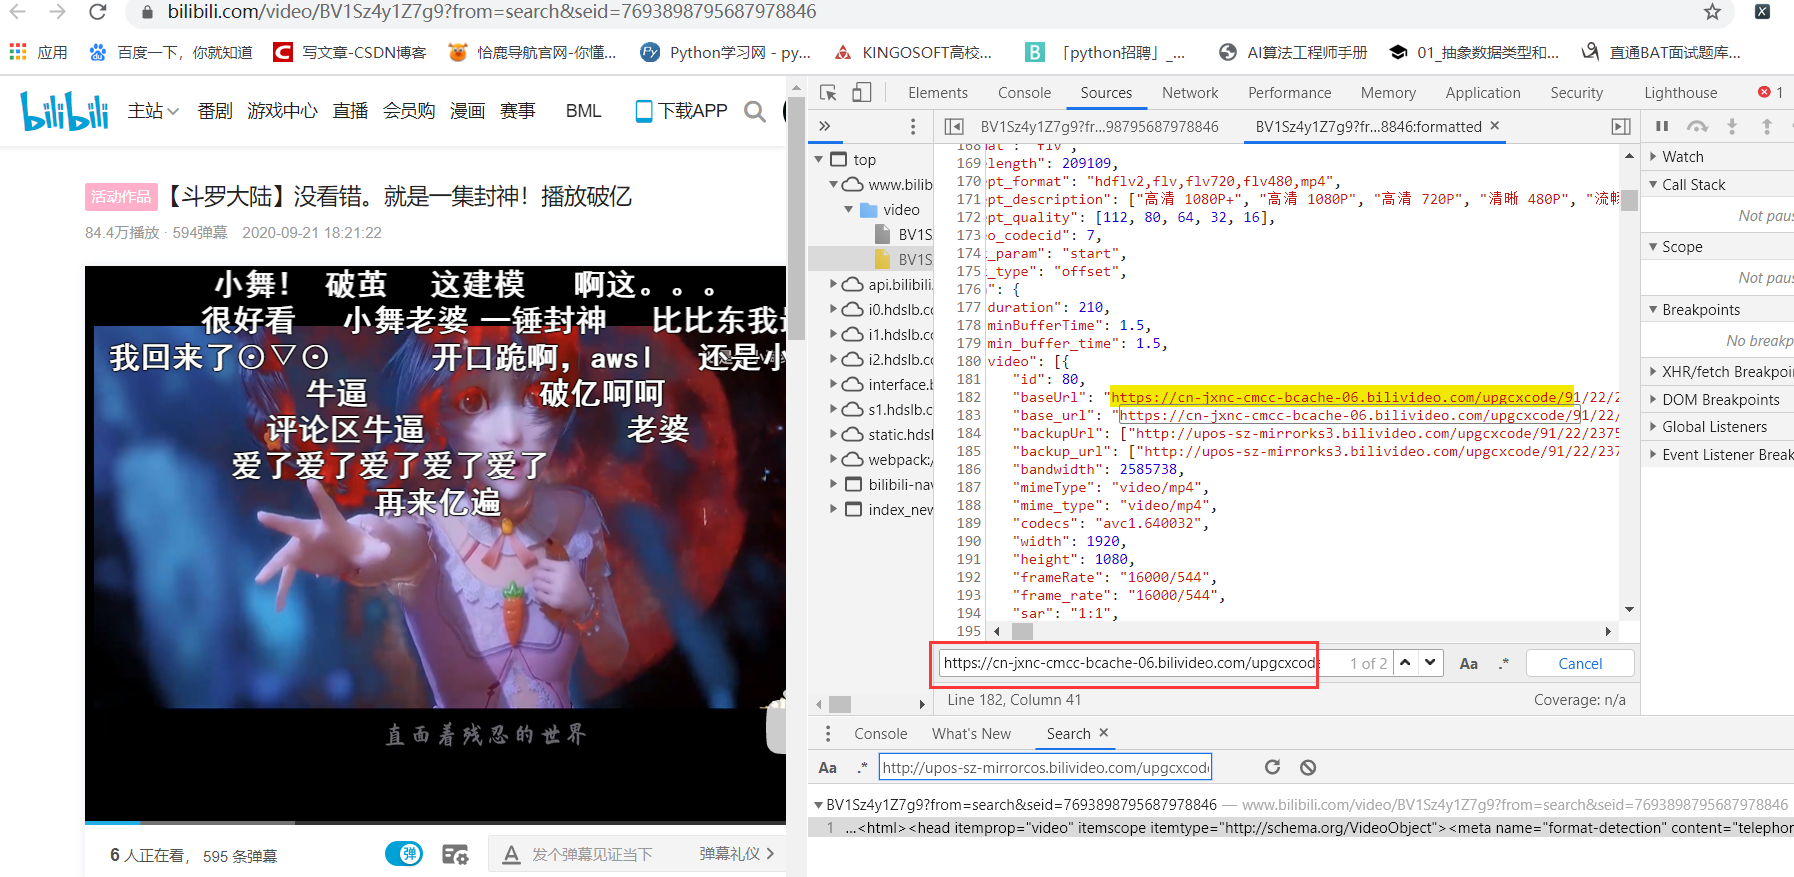Expand the static.hdslb domain node
The height and width of the screenshot is (877, 1794).
(x=833, y=434)
